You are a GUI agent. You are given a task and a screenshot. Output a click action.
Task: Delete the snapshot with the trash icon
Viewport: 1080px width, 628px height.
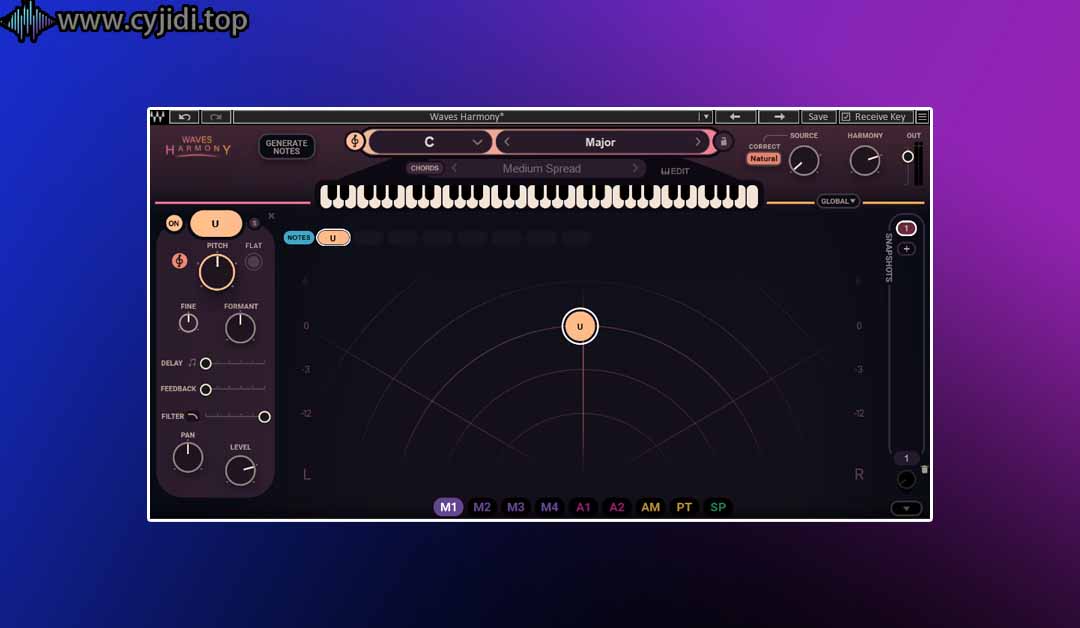click(924, 469)
